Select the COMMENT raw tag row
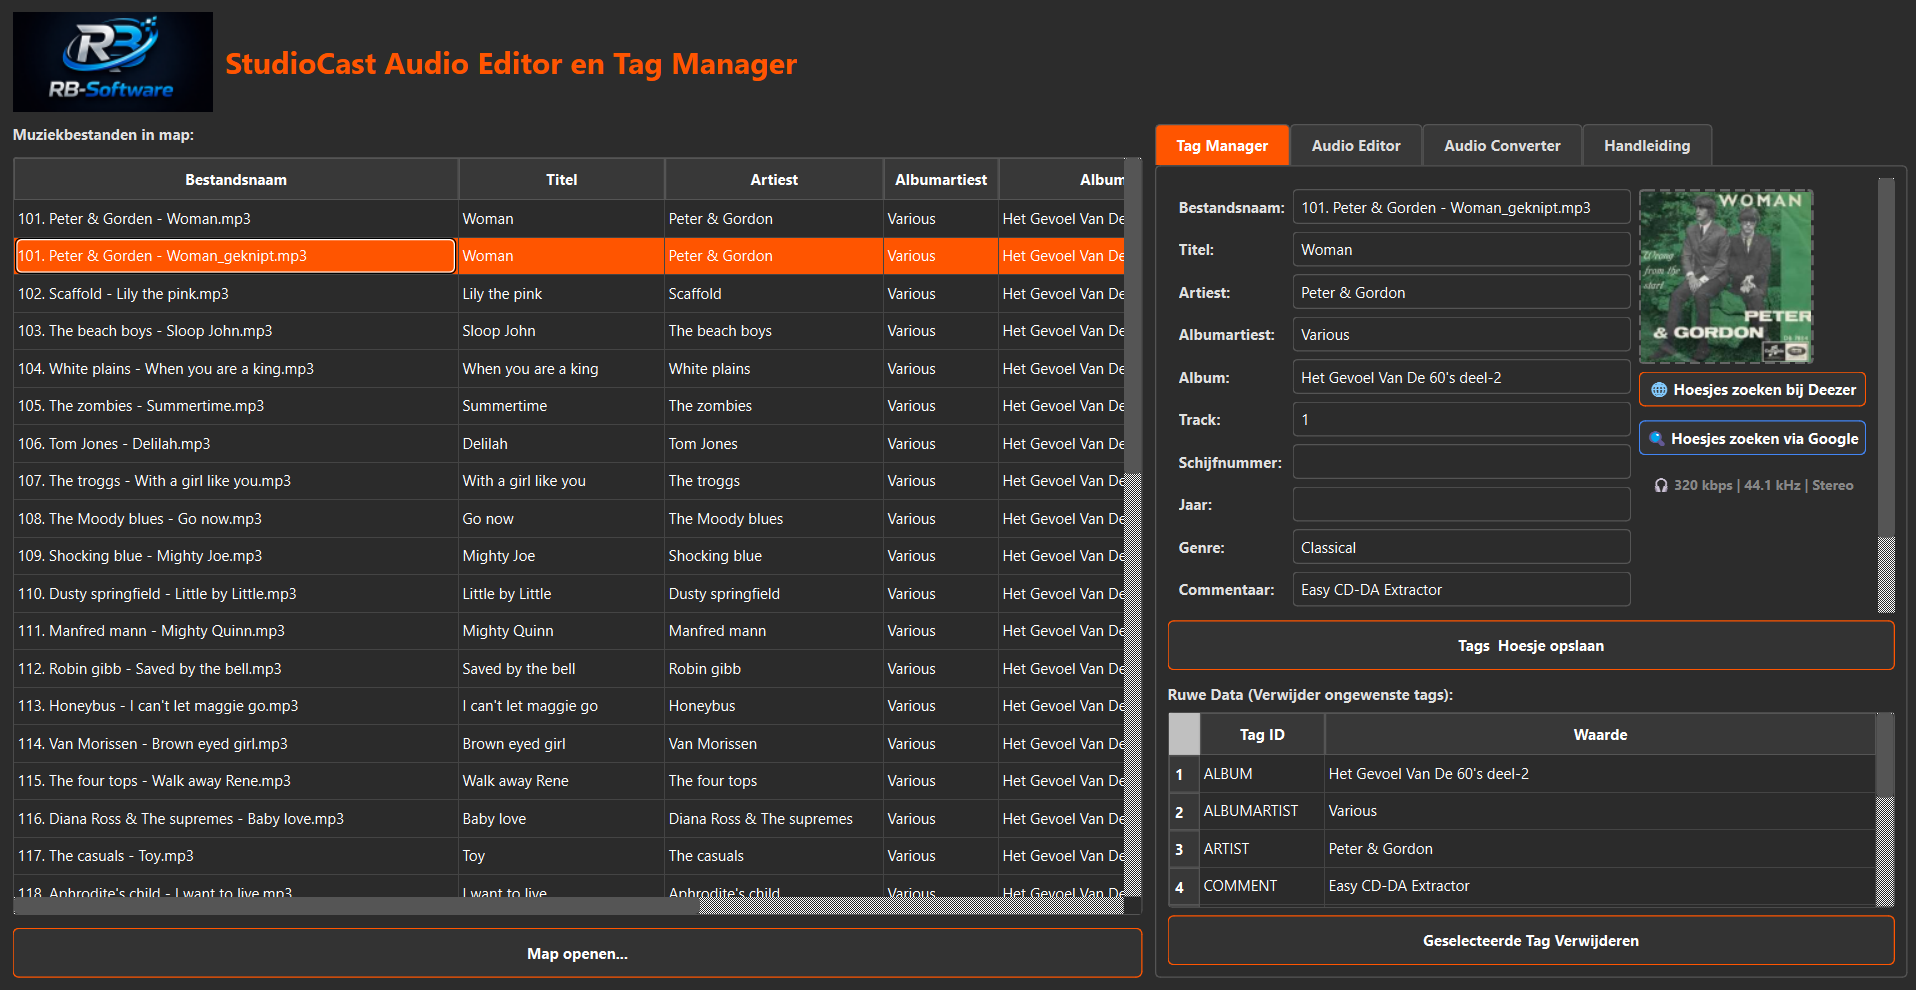The width and height of the screenshot is (1916, 990). pyautogui.click(x=1522, y=886)
